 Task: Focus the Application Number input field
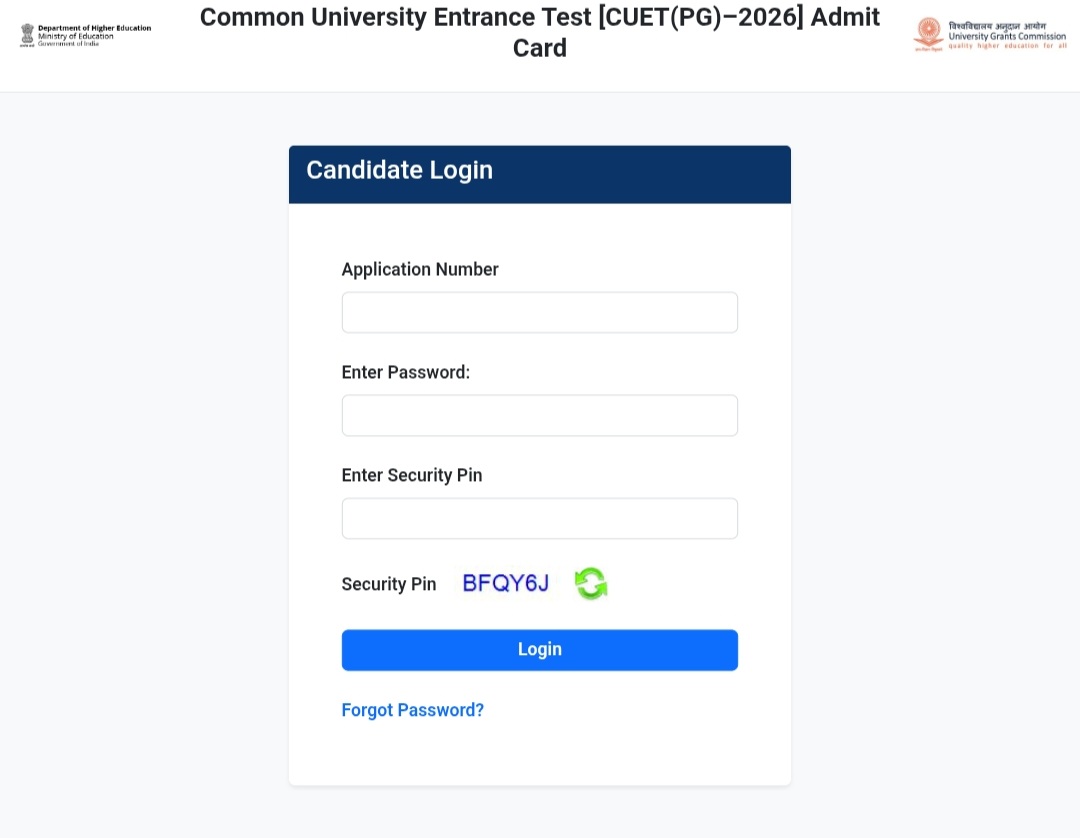[540, 312]
